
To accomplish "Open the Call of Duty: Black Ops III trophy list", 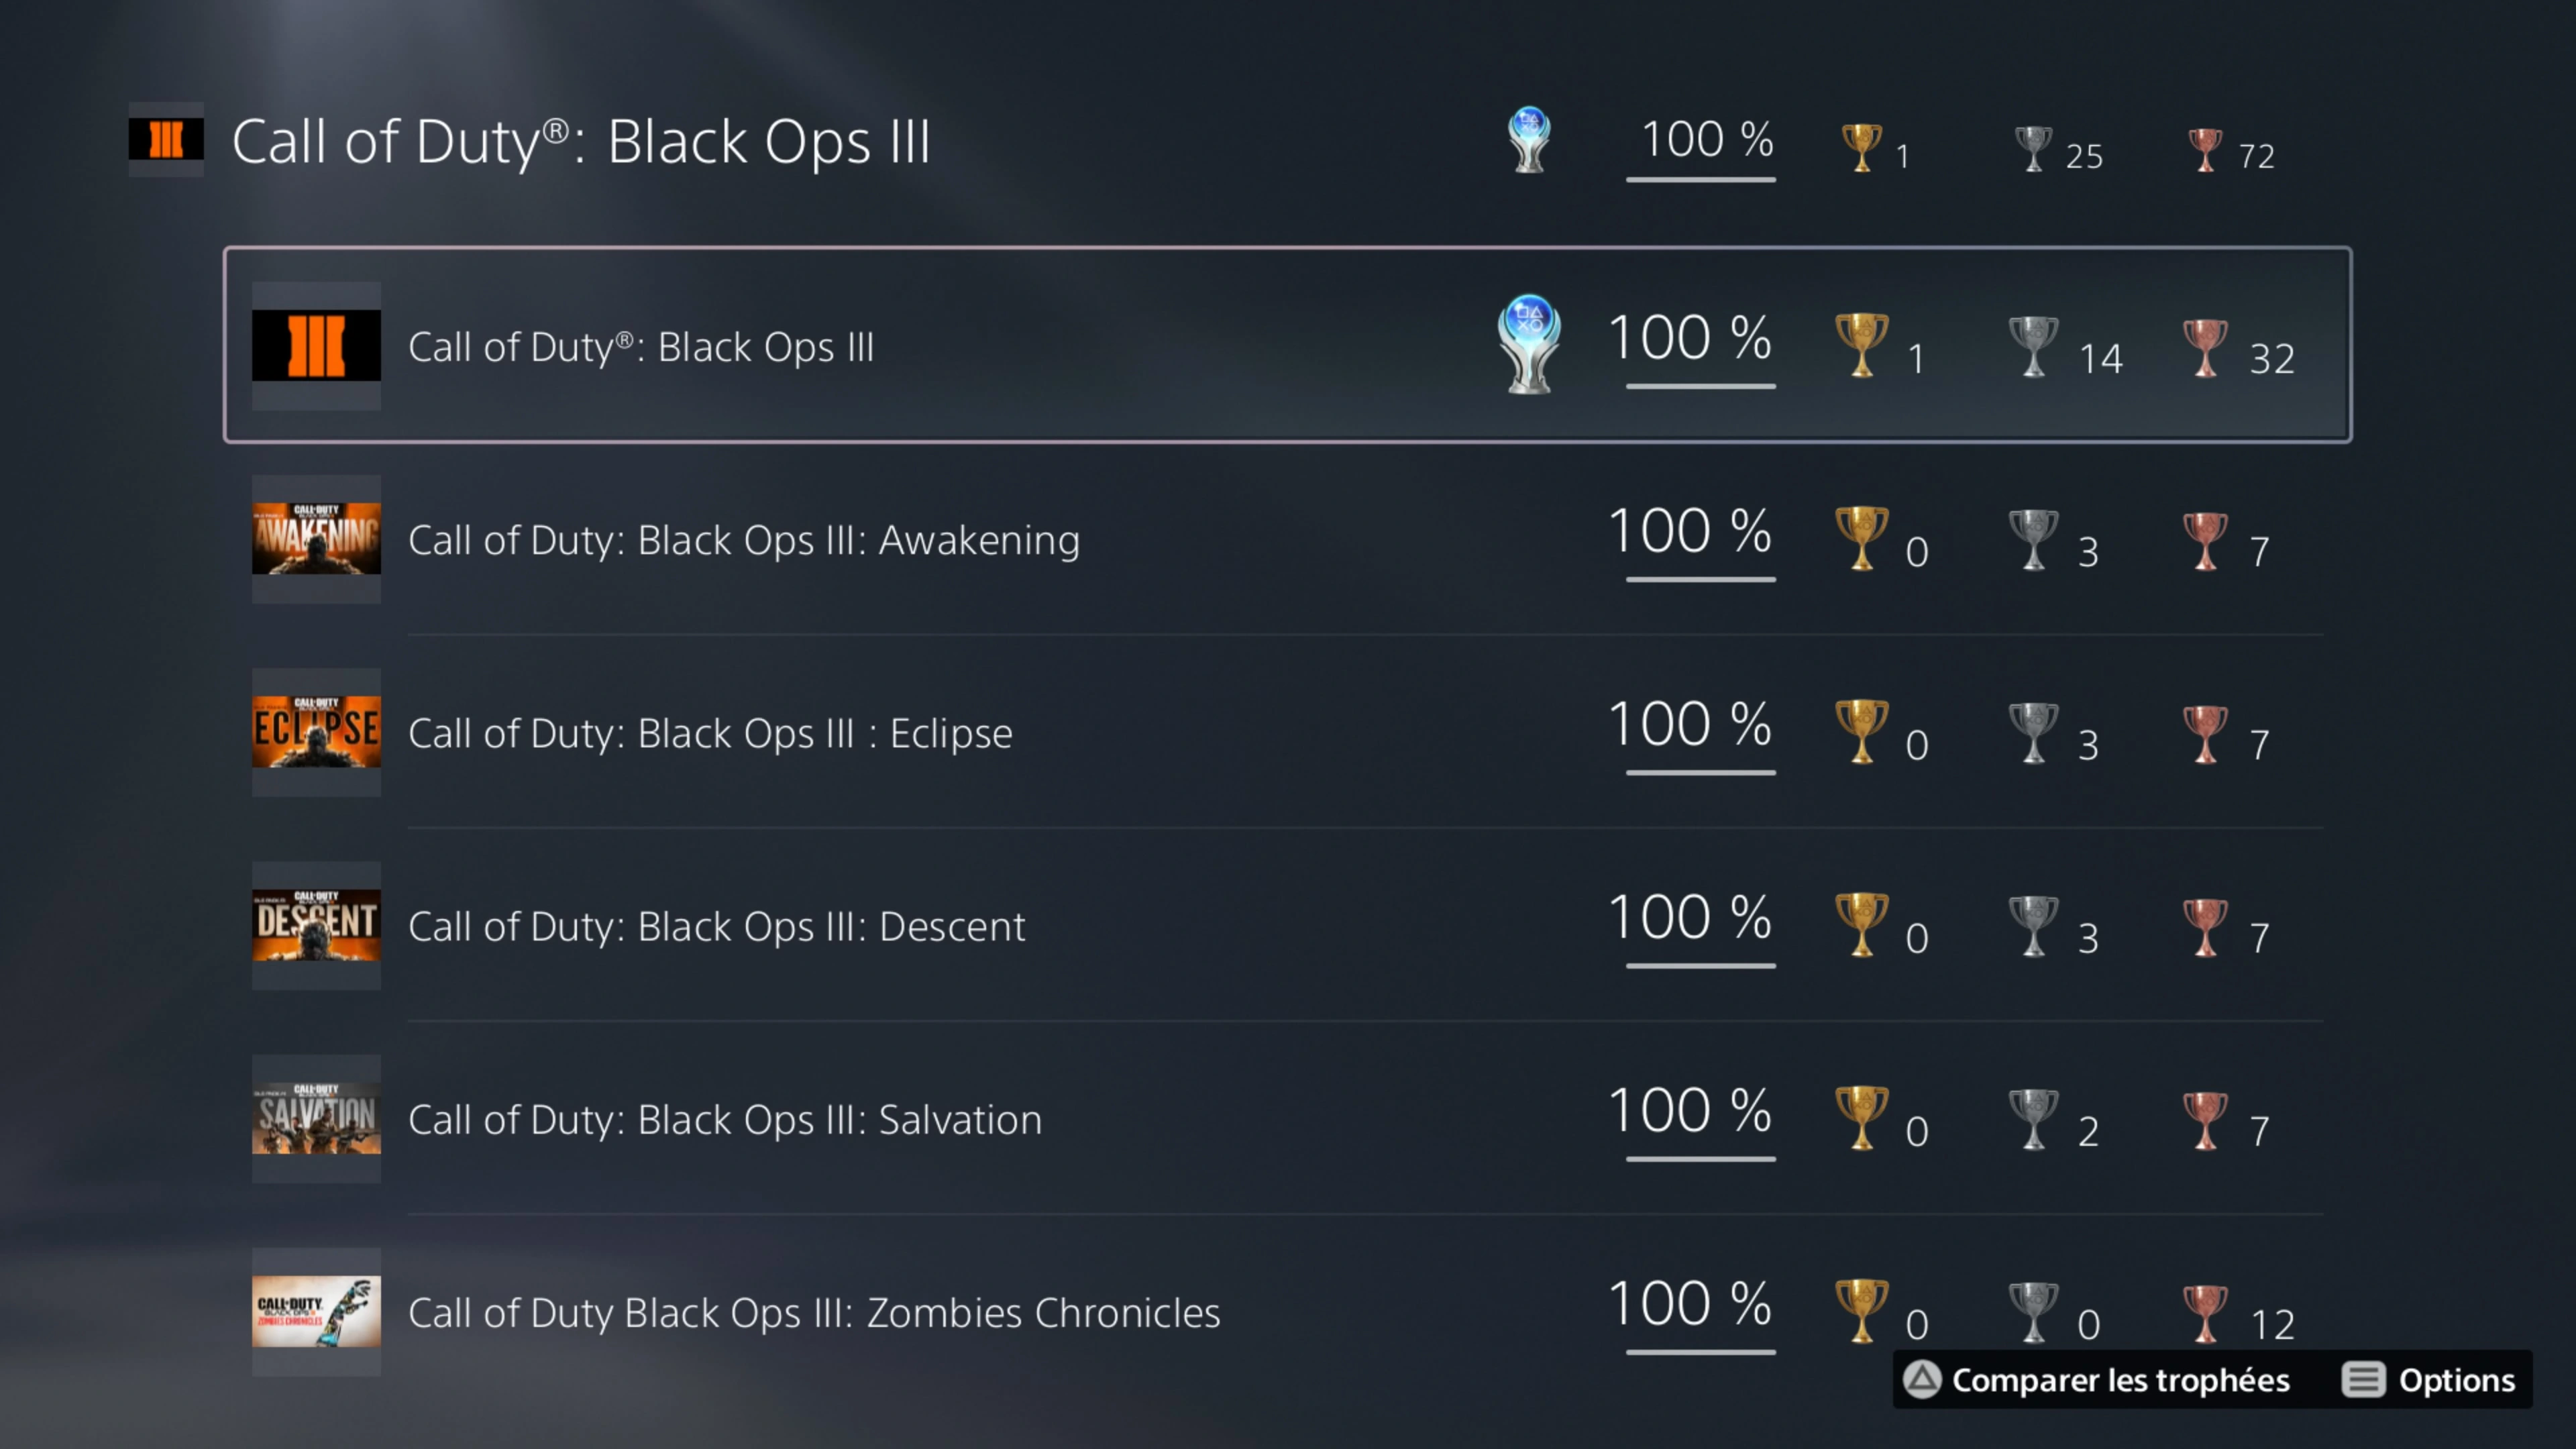I will coord(641,347).
